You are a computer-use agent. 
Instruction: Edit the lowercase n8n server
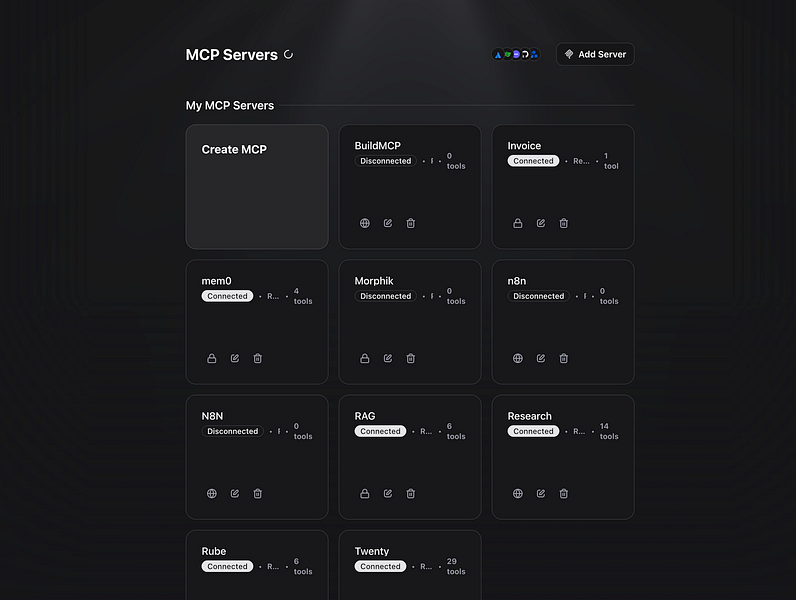(541, 358)
